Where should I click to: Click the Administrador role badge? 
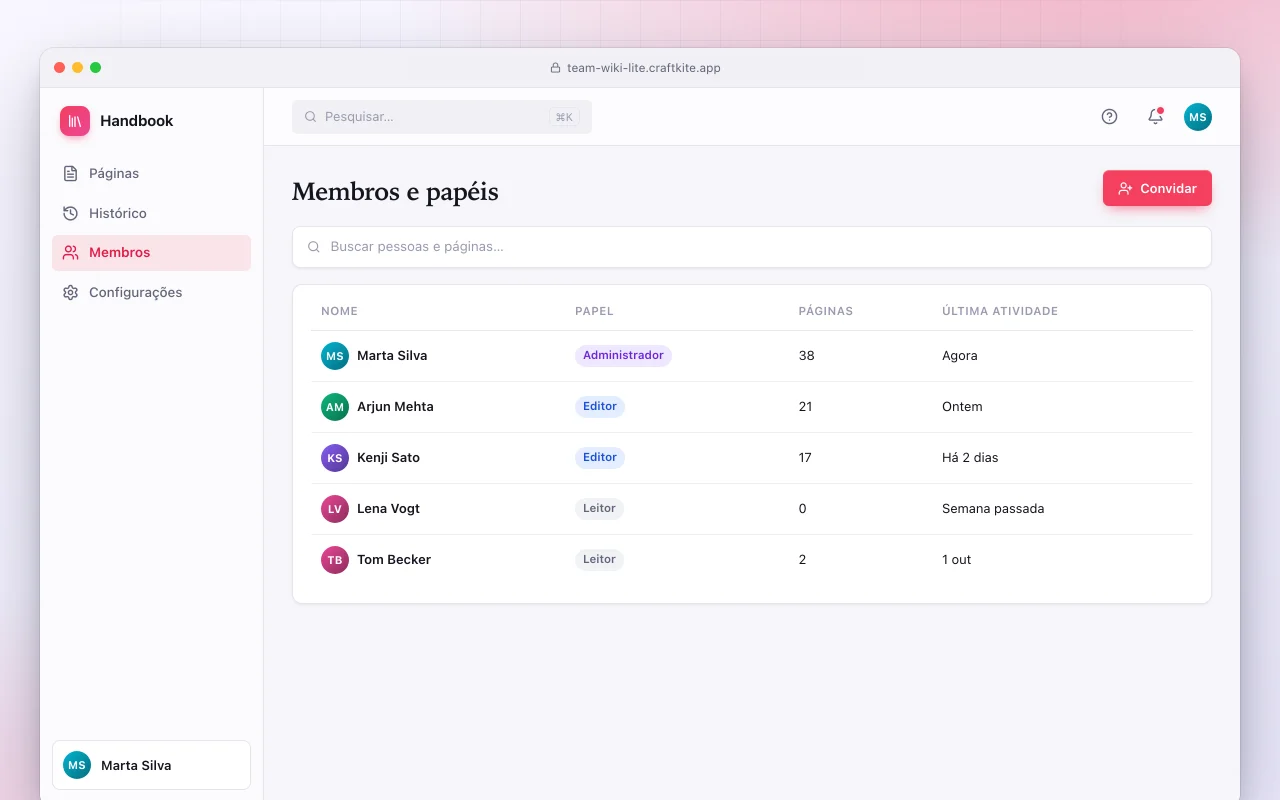pos(623,355)
